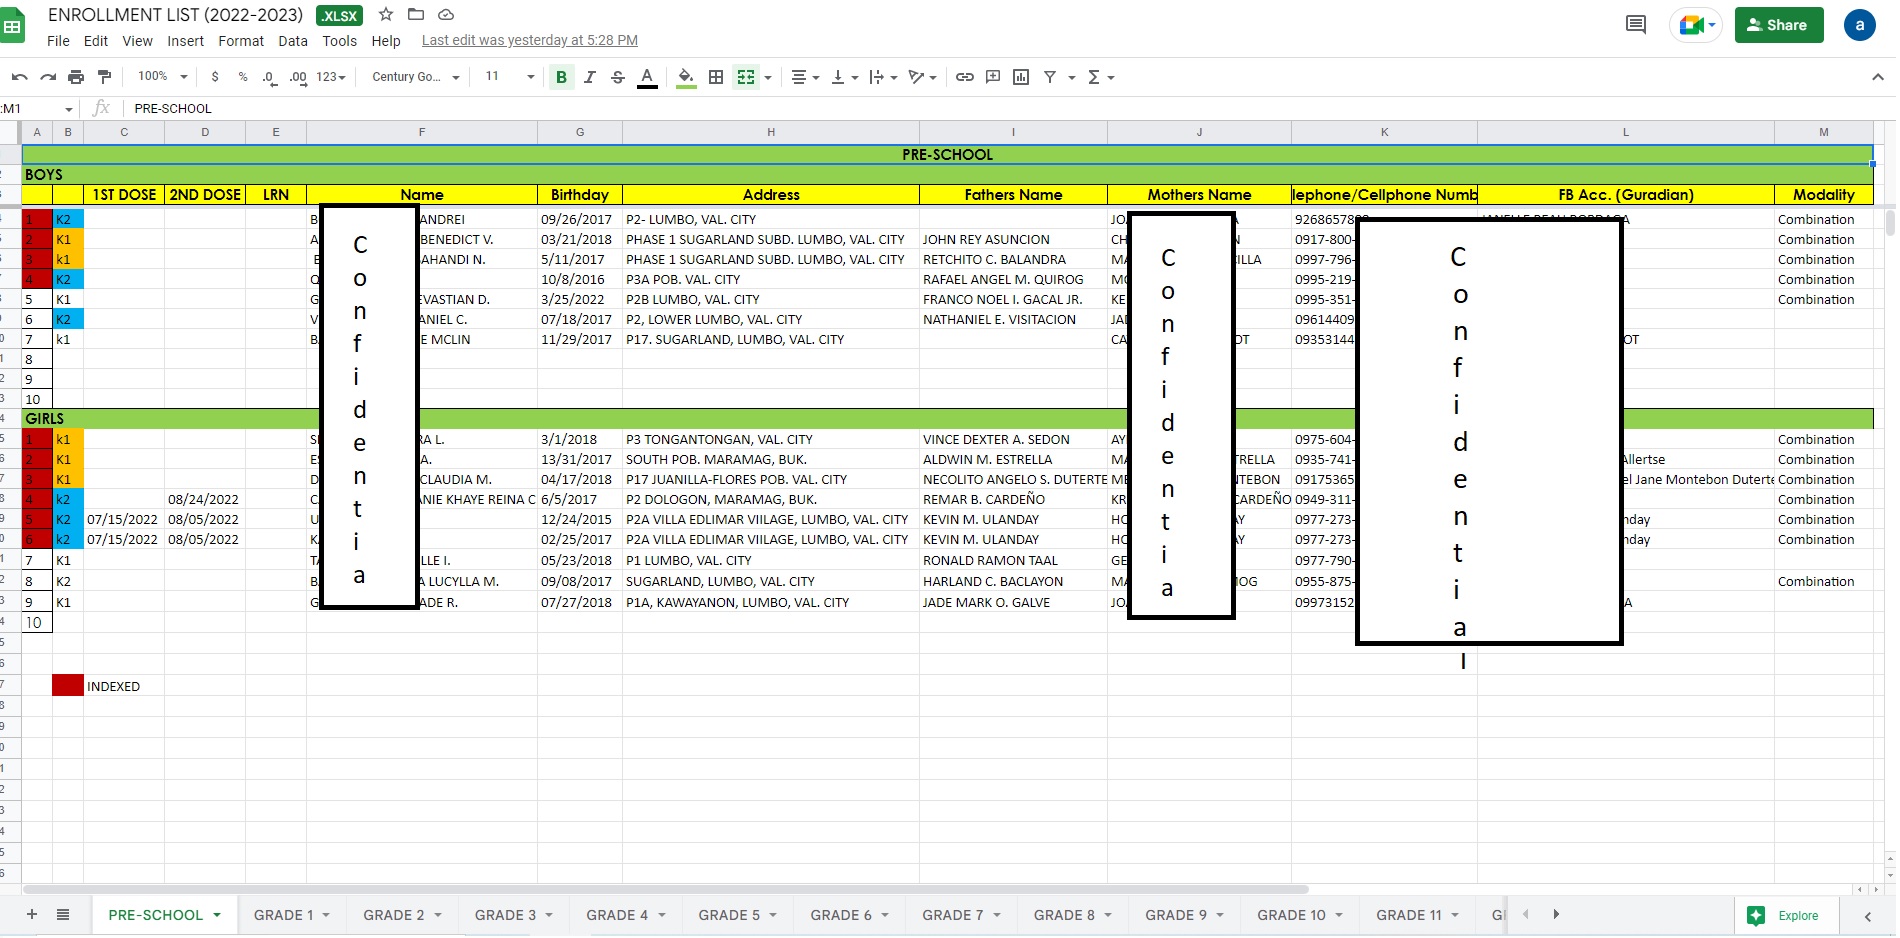Activate the paint format tool
The width and height of the screenshot is (1900, 938).
(x=104, y=77)
